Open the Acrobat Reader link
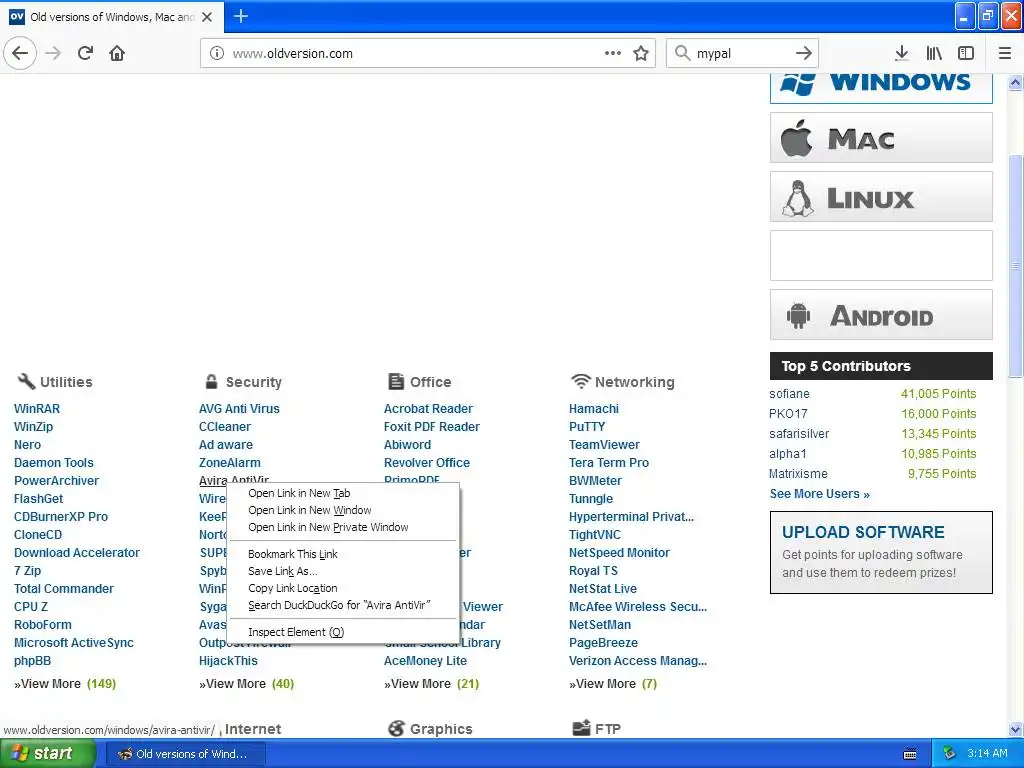The height and width of the screenshot is (768, 1024). (x=428, y=409)
